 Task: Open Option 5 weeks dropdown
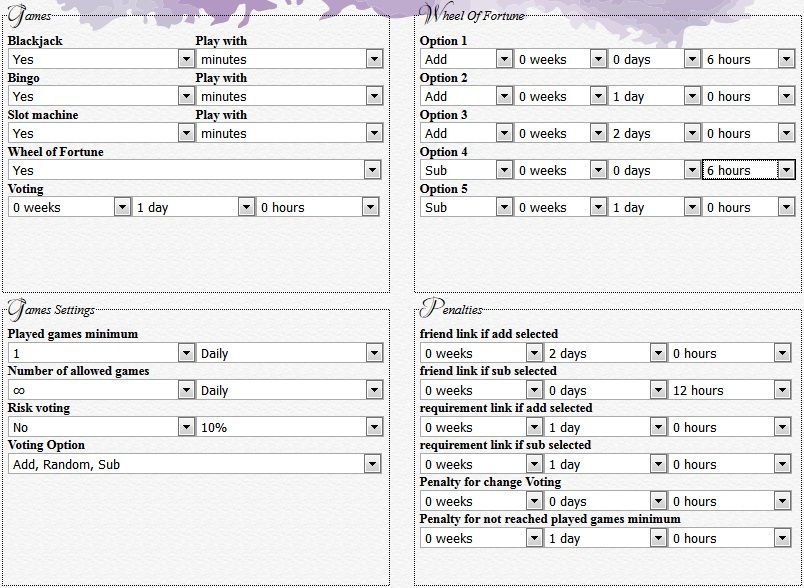pos(560,207)
